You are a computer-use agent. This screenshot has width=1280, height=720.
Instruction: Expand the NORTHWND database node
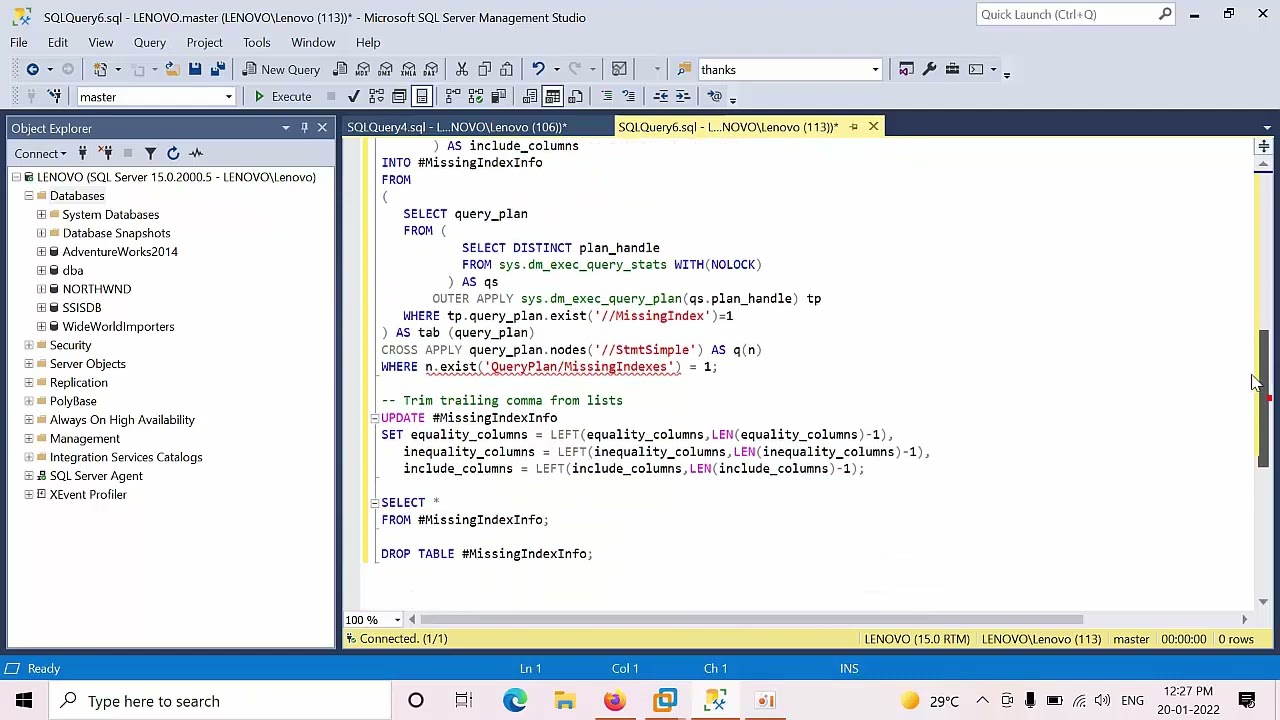point(42,289)
